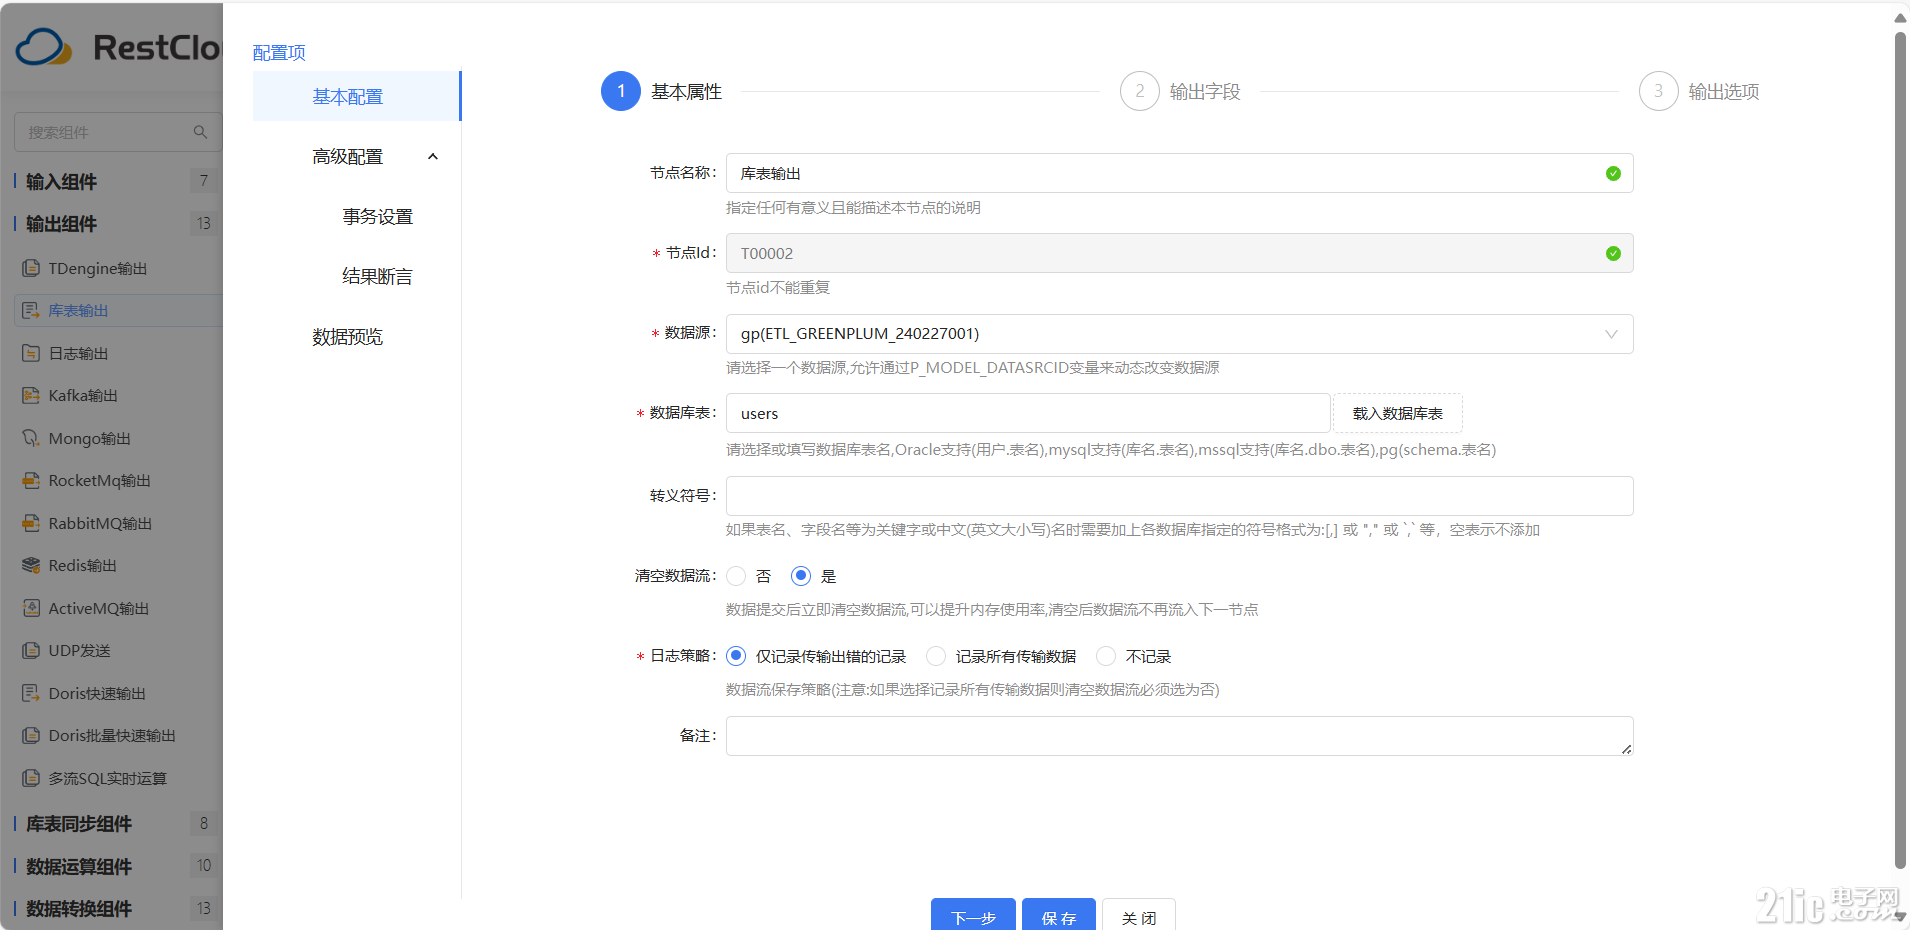Click the 多流SQL实时运算 component icon

(31, 778)
